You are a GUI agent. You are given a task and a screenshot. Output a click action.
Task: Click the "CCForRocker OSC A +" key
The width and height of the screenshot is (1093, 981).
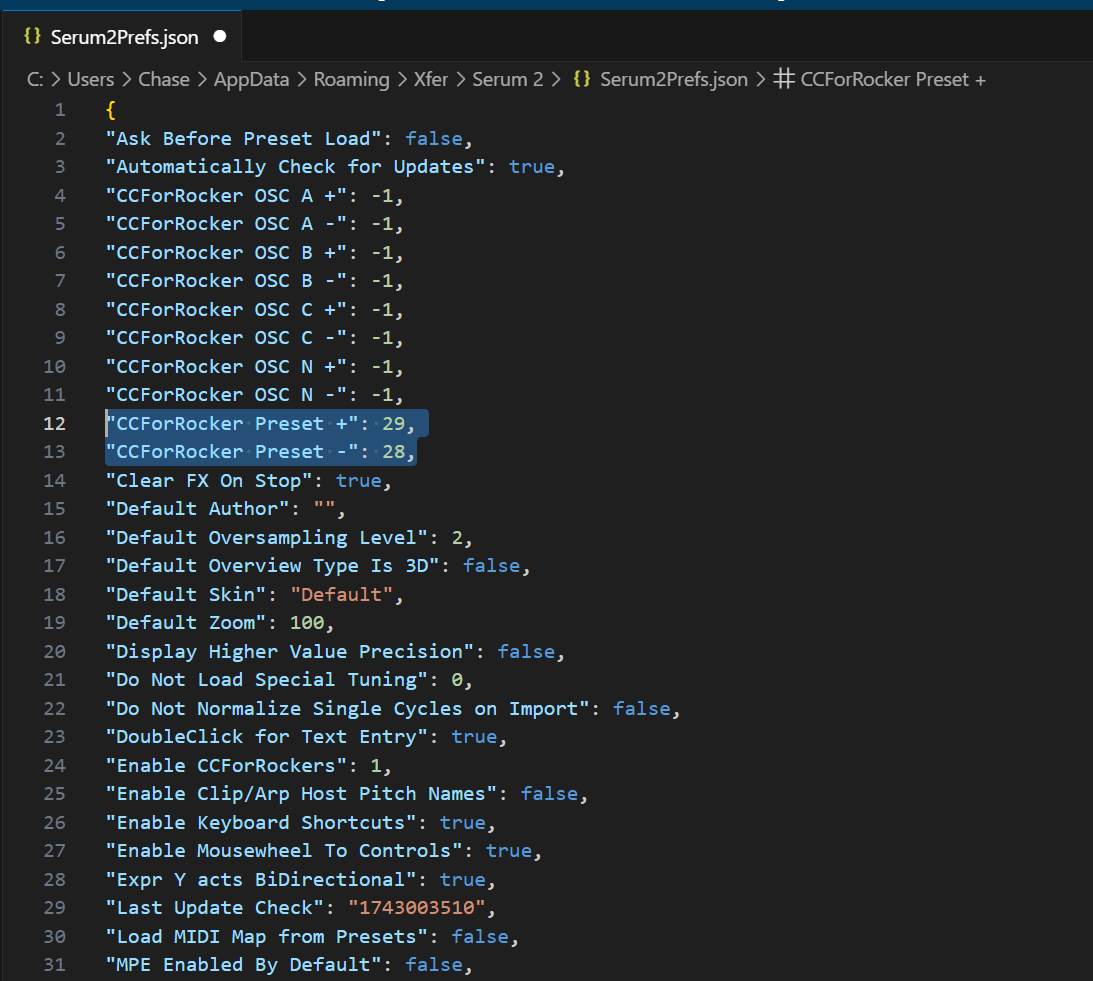[x=226, y=196]
